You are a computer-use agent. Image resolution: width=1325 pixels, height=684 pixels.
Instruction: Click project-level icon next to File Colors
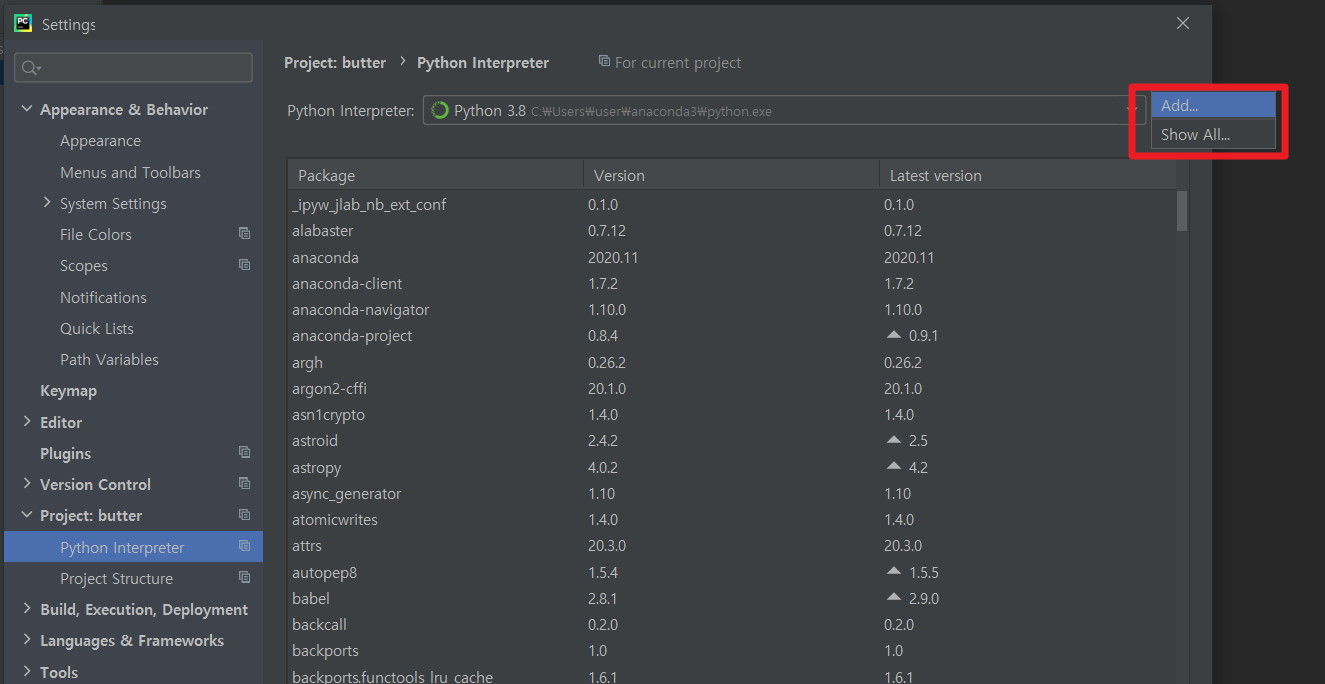(x=244, y=234)
